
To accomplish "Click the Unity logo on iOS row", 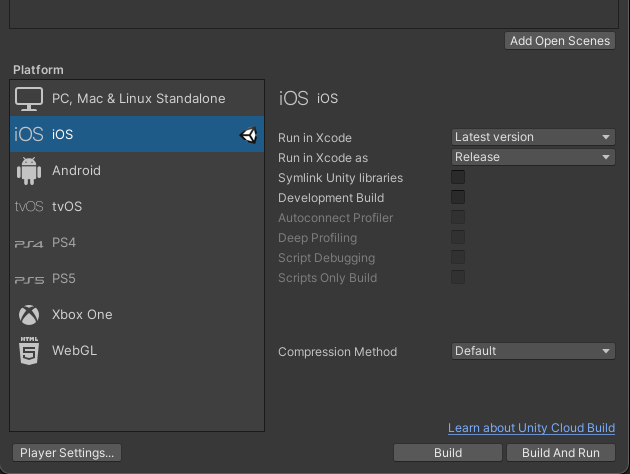I will click(249, 135).
